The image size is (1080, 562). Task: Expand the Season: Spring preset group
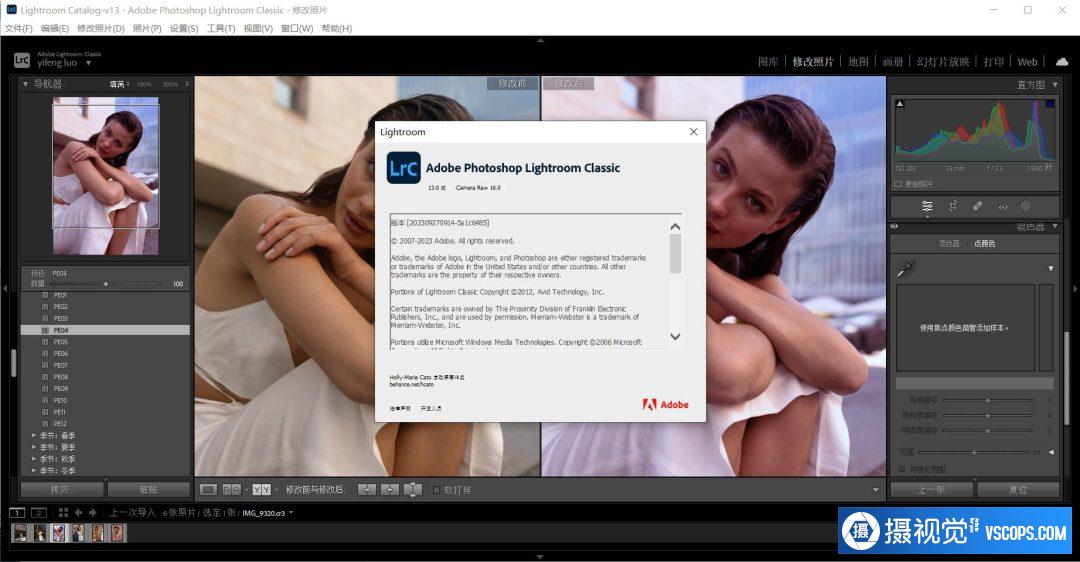point(34,435)
